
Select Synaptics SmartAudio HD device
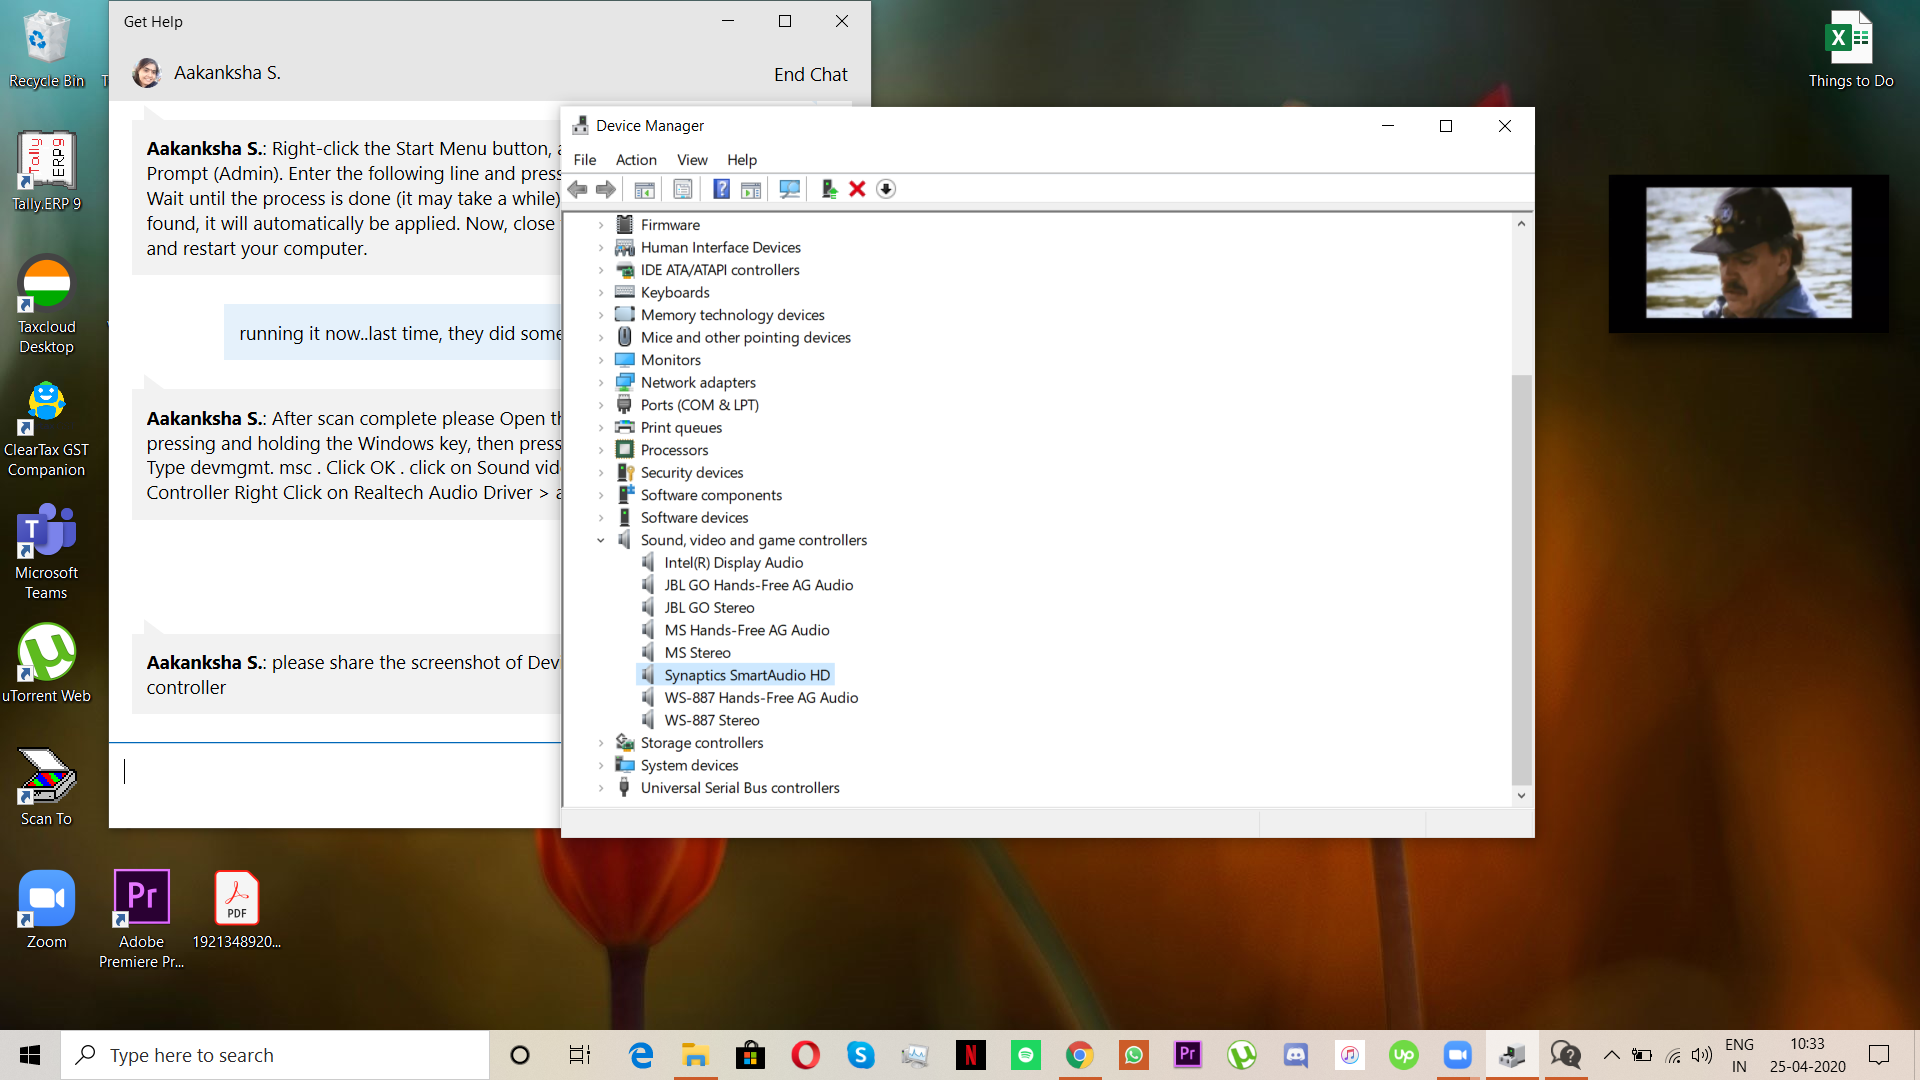(747, 675)
